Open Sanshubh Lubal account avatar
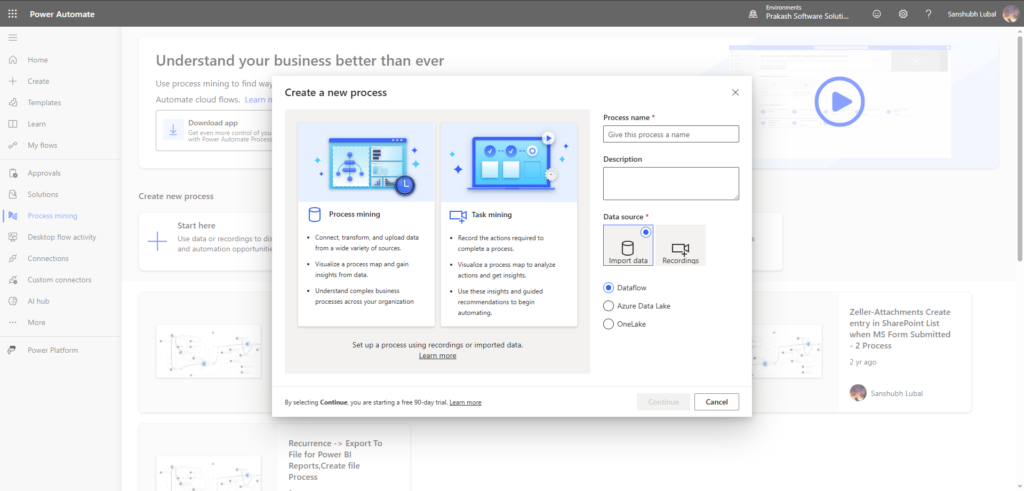 1010,14
